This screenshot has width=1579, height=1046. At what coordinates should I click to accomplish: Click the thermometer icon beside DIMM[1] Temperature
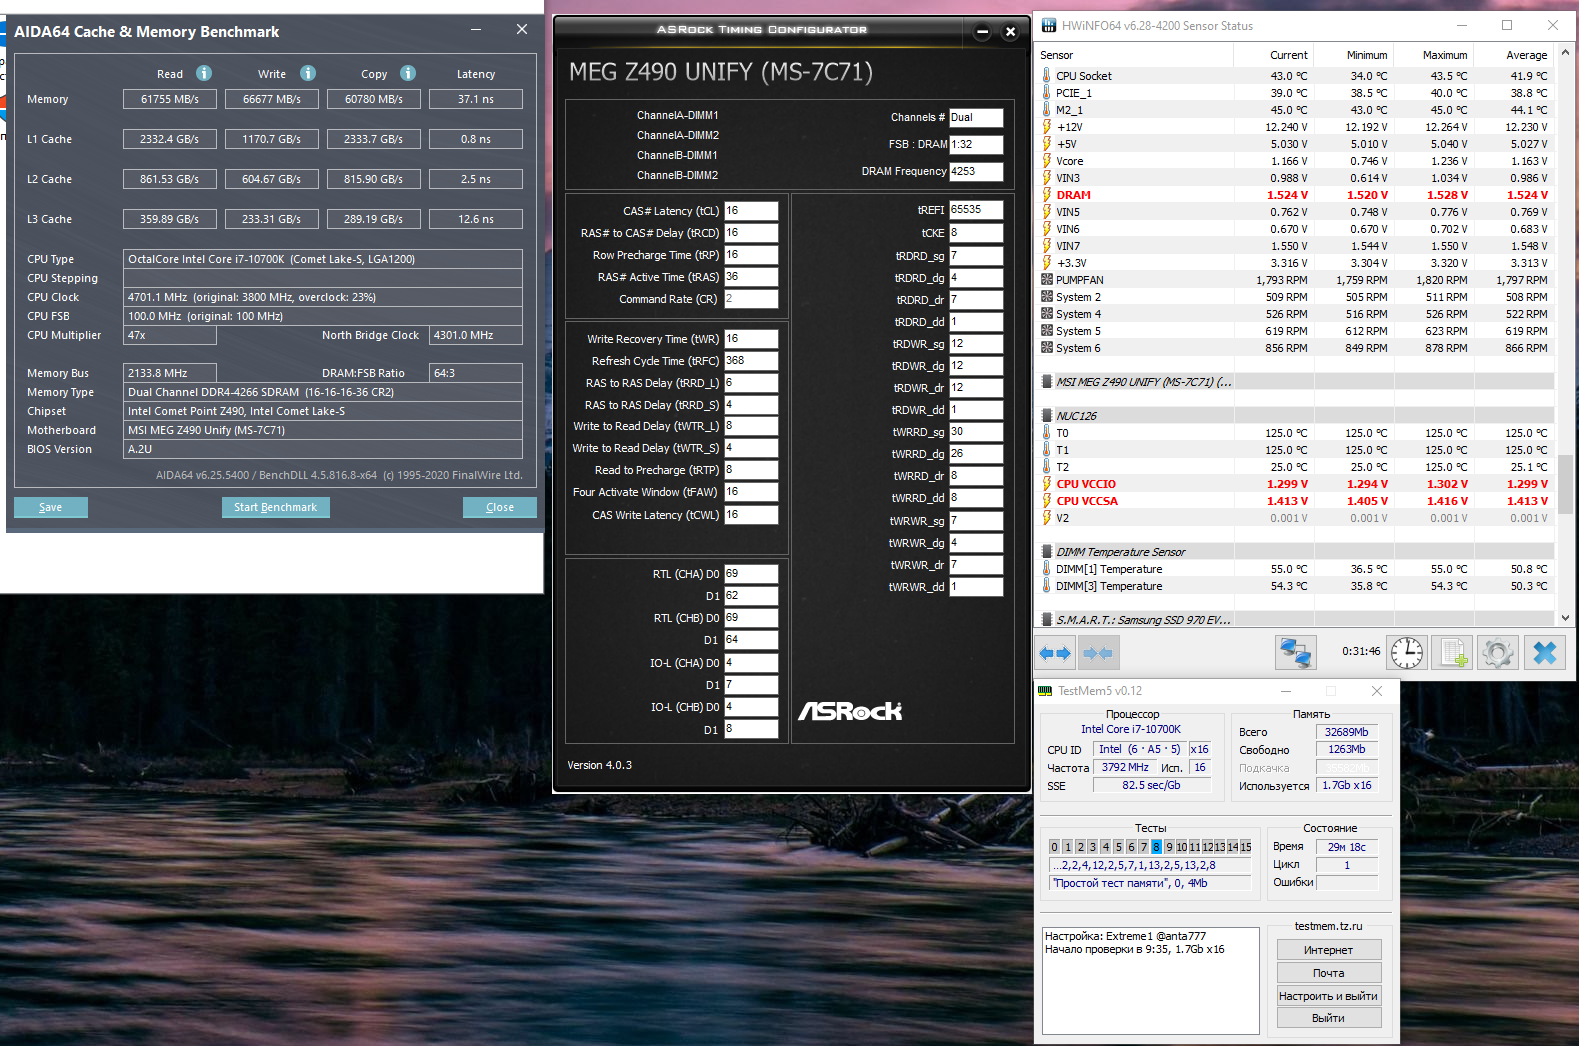click(x=1047, y=569)
